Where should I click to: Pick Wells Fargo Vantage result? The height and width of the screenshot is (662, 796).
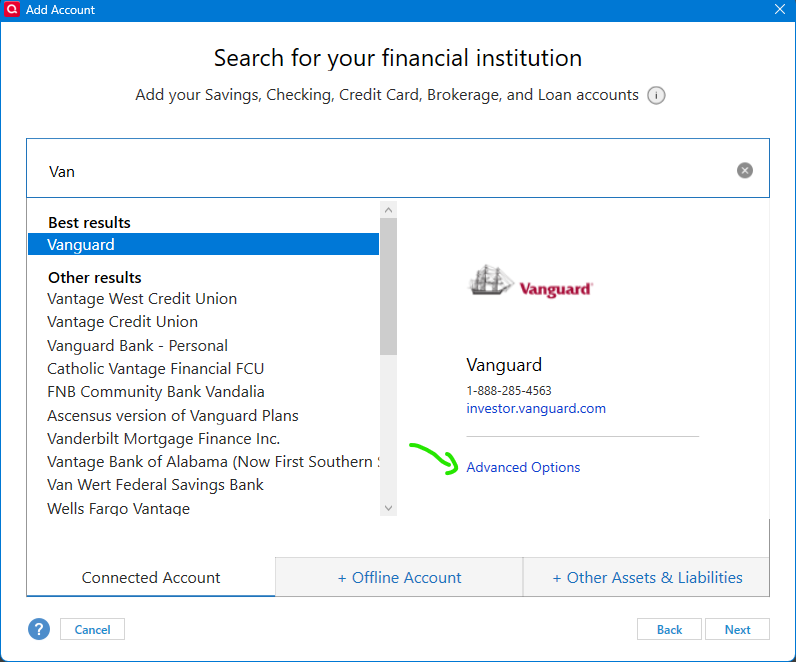click(118, 508)
